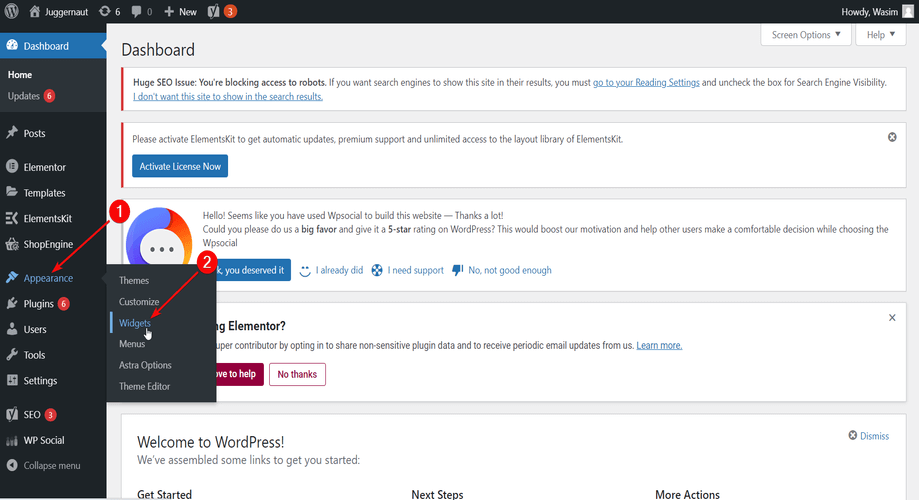
Task: Click the Dismiss link on Welcome panel
Action: click(874, 436)
